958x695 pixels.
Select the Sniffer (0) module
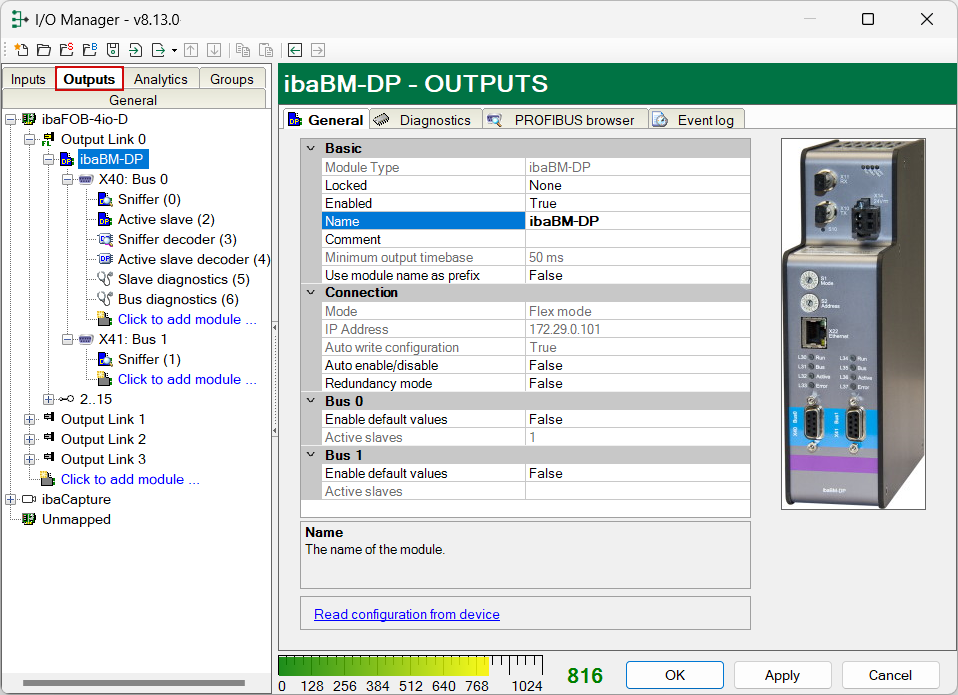pos(149,199)
